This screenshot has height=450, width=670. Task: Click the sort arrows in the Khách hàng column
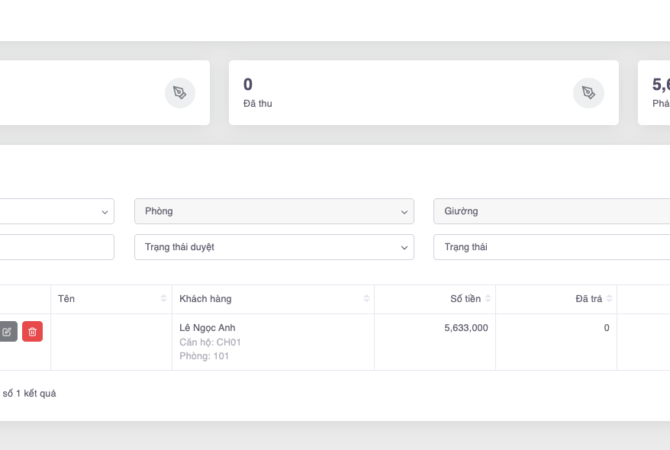(367, 299)
